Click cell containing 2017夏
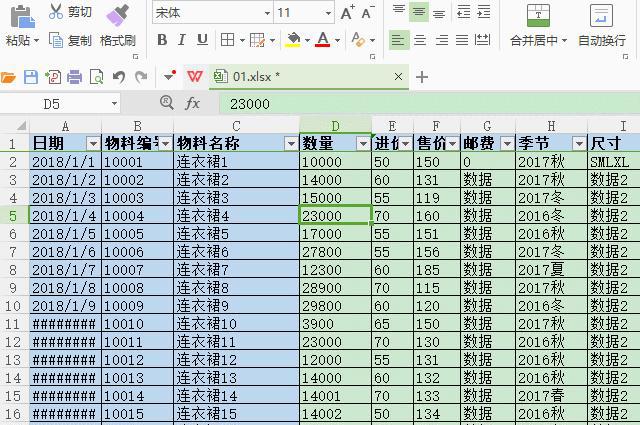 point(551,270)
